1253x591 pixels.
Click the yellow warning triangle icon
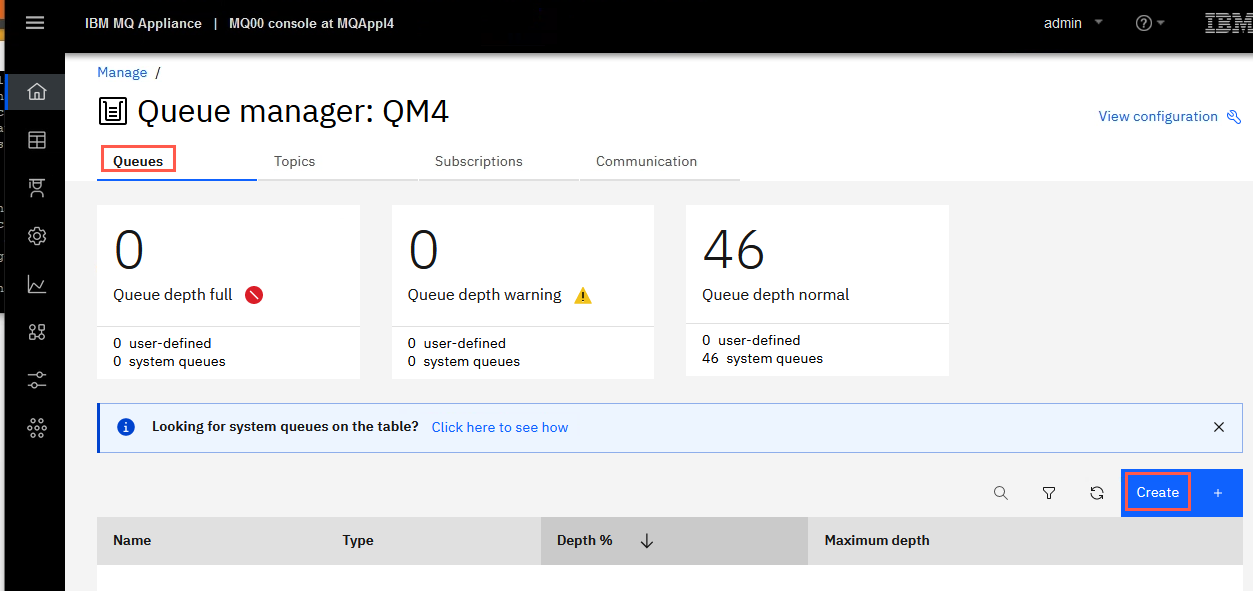pyautogui.click(x=583, y=296)
